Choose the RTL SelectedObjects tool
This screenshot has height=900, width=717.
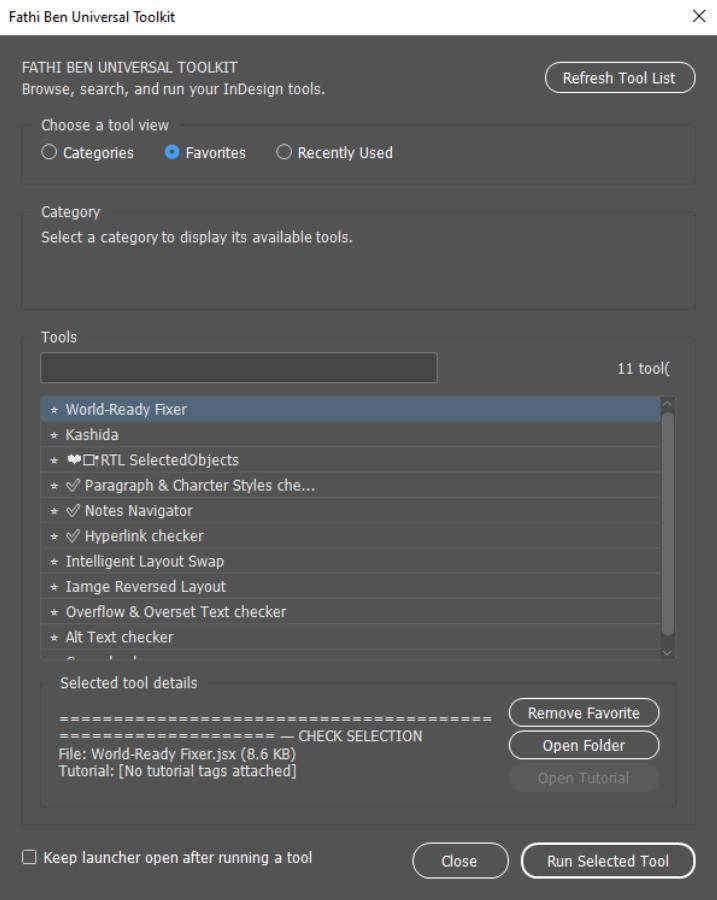[351, 460]
